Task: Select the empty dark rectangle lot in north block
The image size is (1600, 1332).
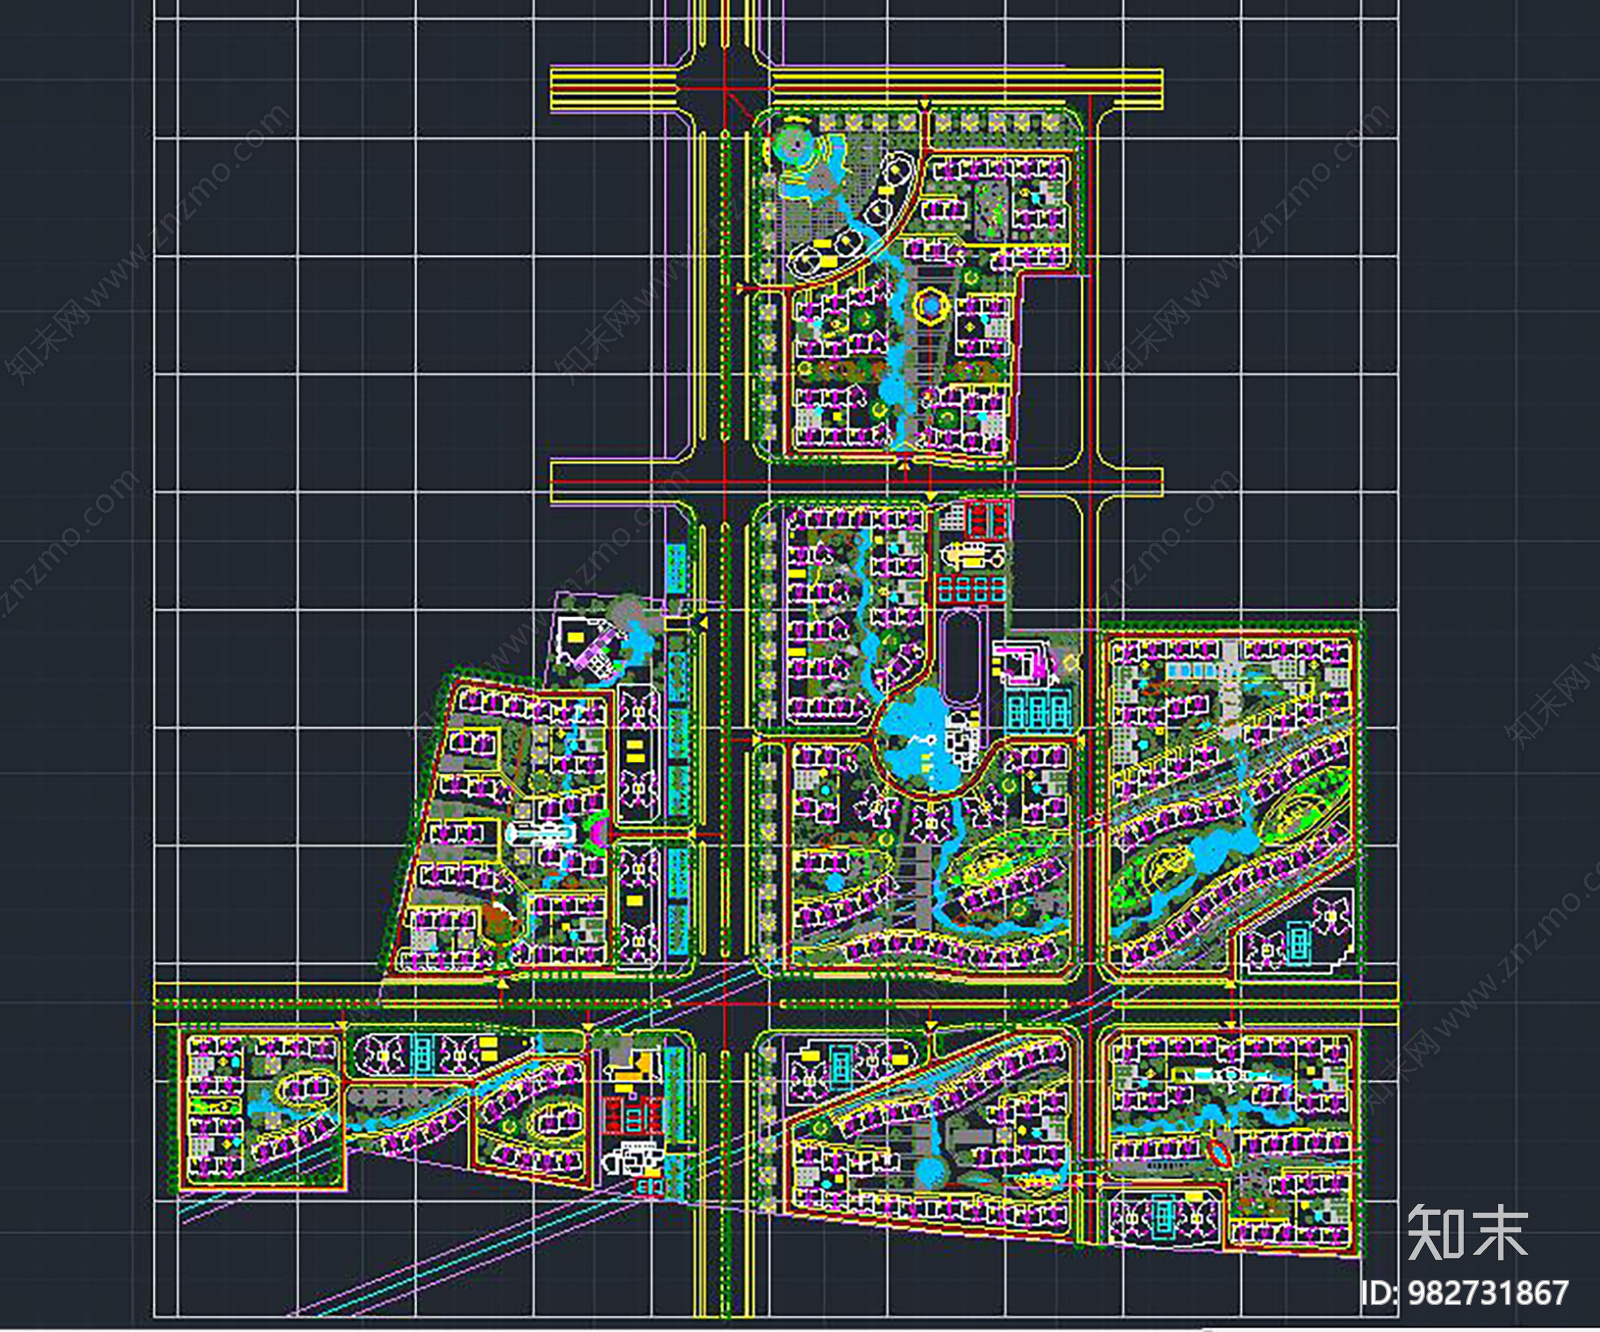Action: 1050,370
